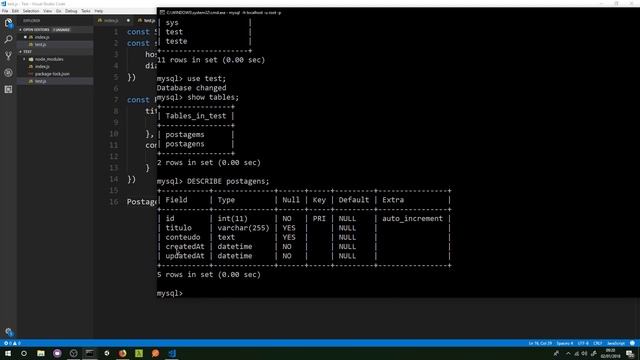Click the clock and date on the taskbar

pyautogui.click(x=611, y=353)
